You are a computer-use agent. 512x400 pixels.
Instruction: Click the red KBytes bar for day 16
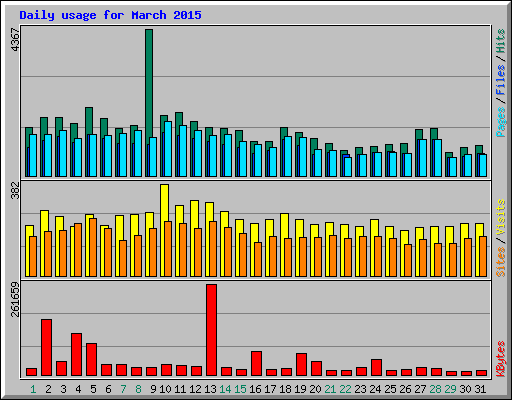point(256,364)
